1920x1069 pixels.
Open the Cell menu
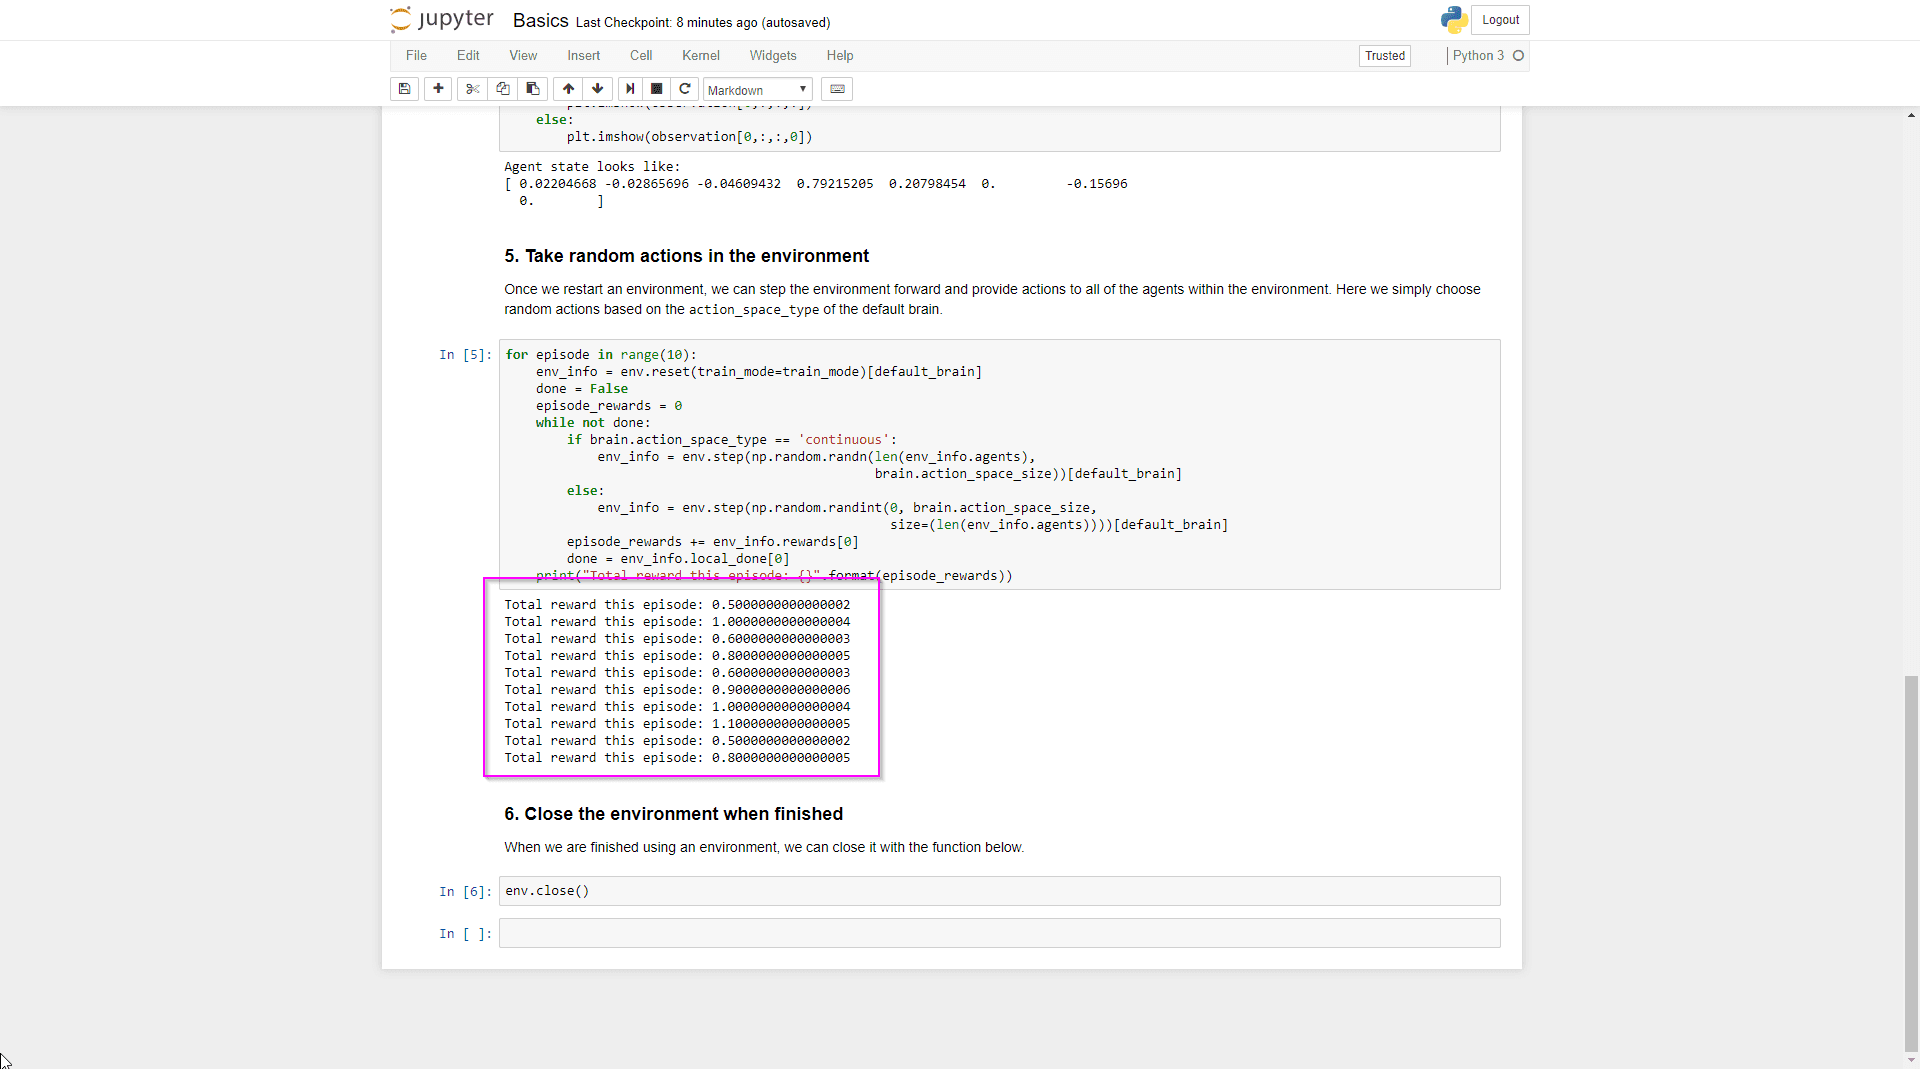pos(640,56)
